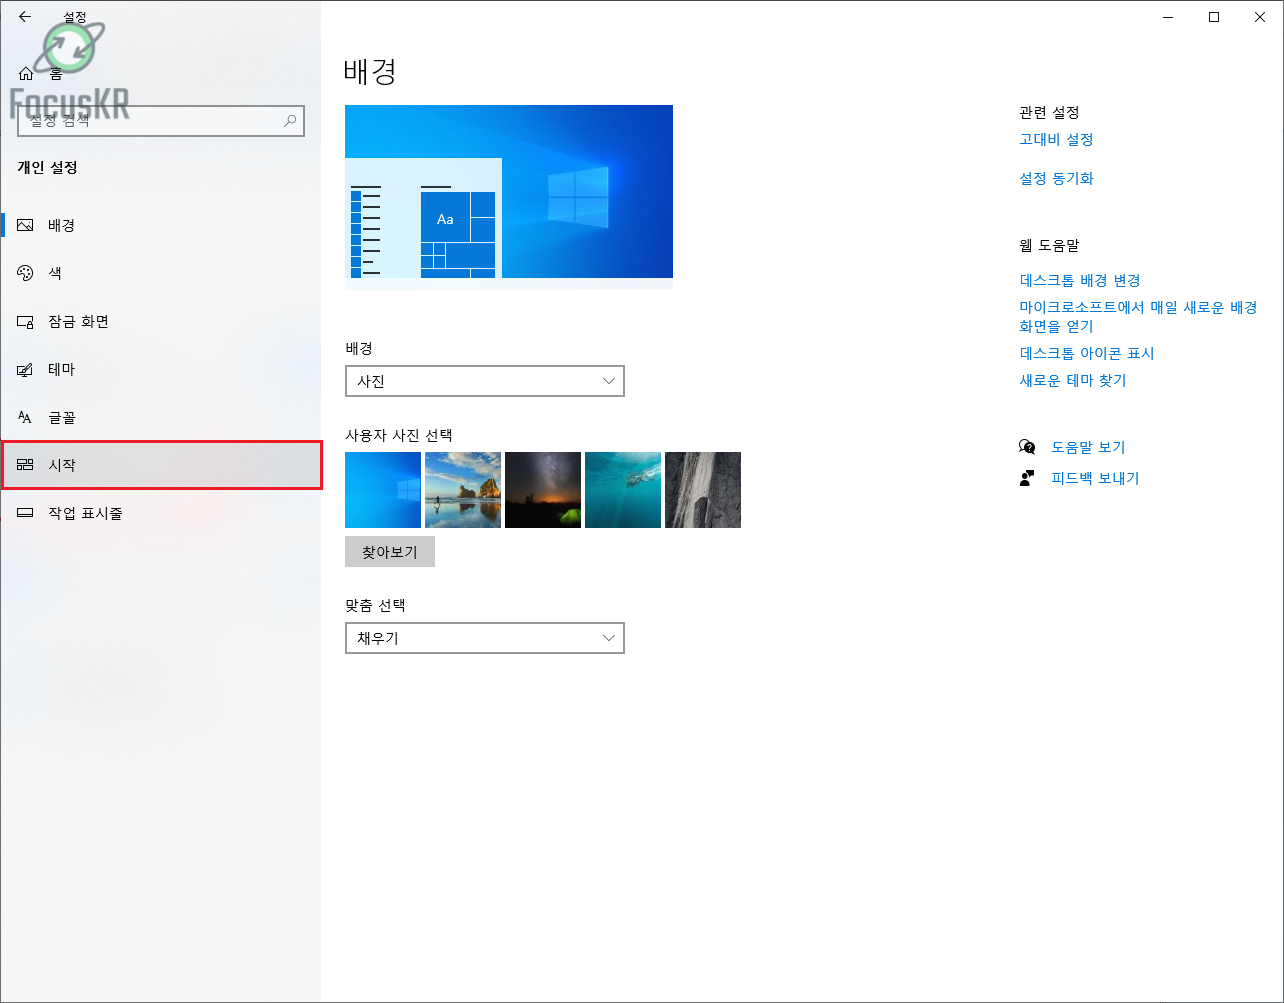Select the 잠금 화면 monitor icon
The width and height of the screenshot is (1284, 1003).
tap(26, 321)
